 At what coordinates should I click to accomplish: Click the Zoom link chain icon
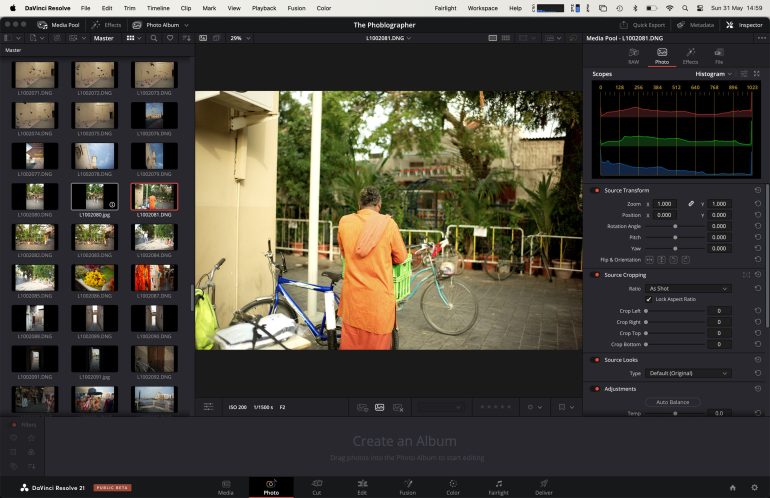pos(691,203)
